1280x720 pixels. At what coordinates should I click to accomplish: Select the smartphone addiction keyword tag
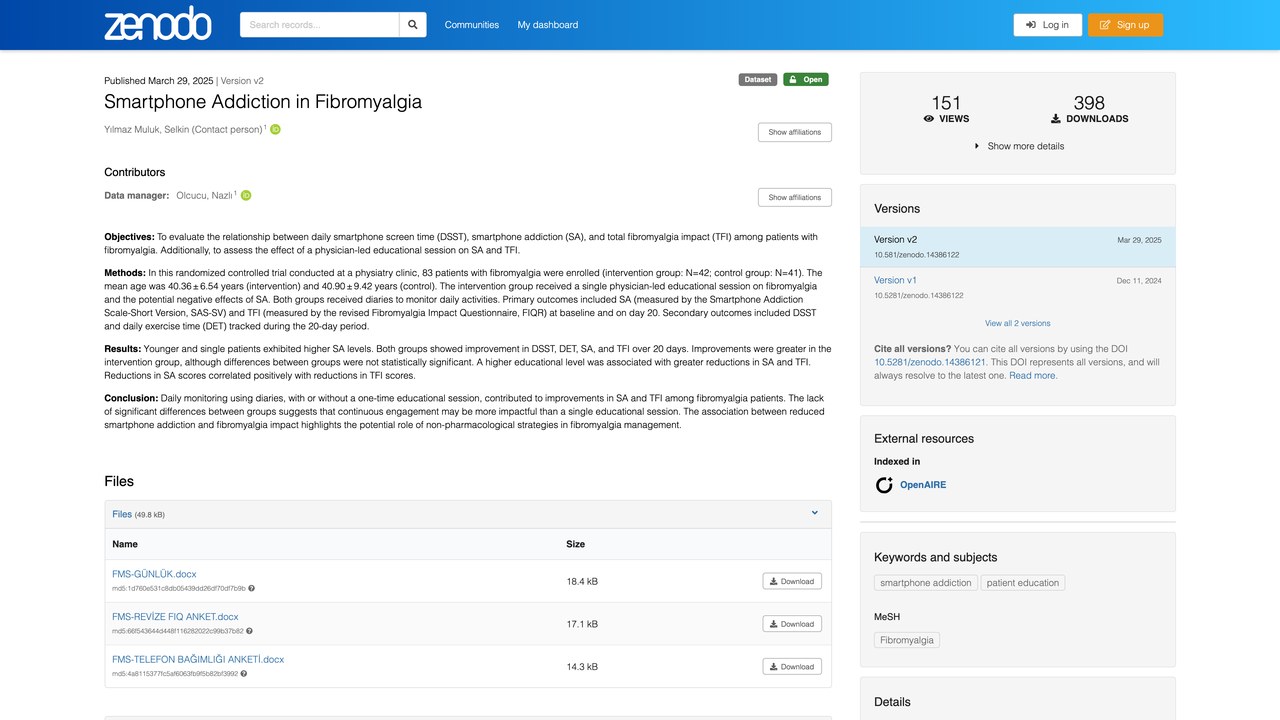point(926,583)
